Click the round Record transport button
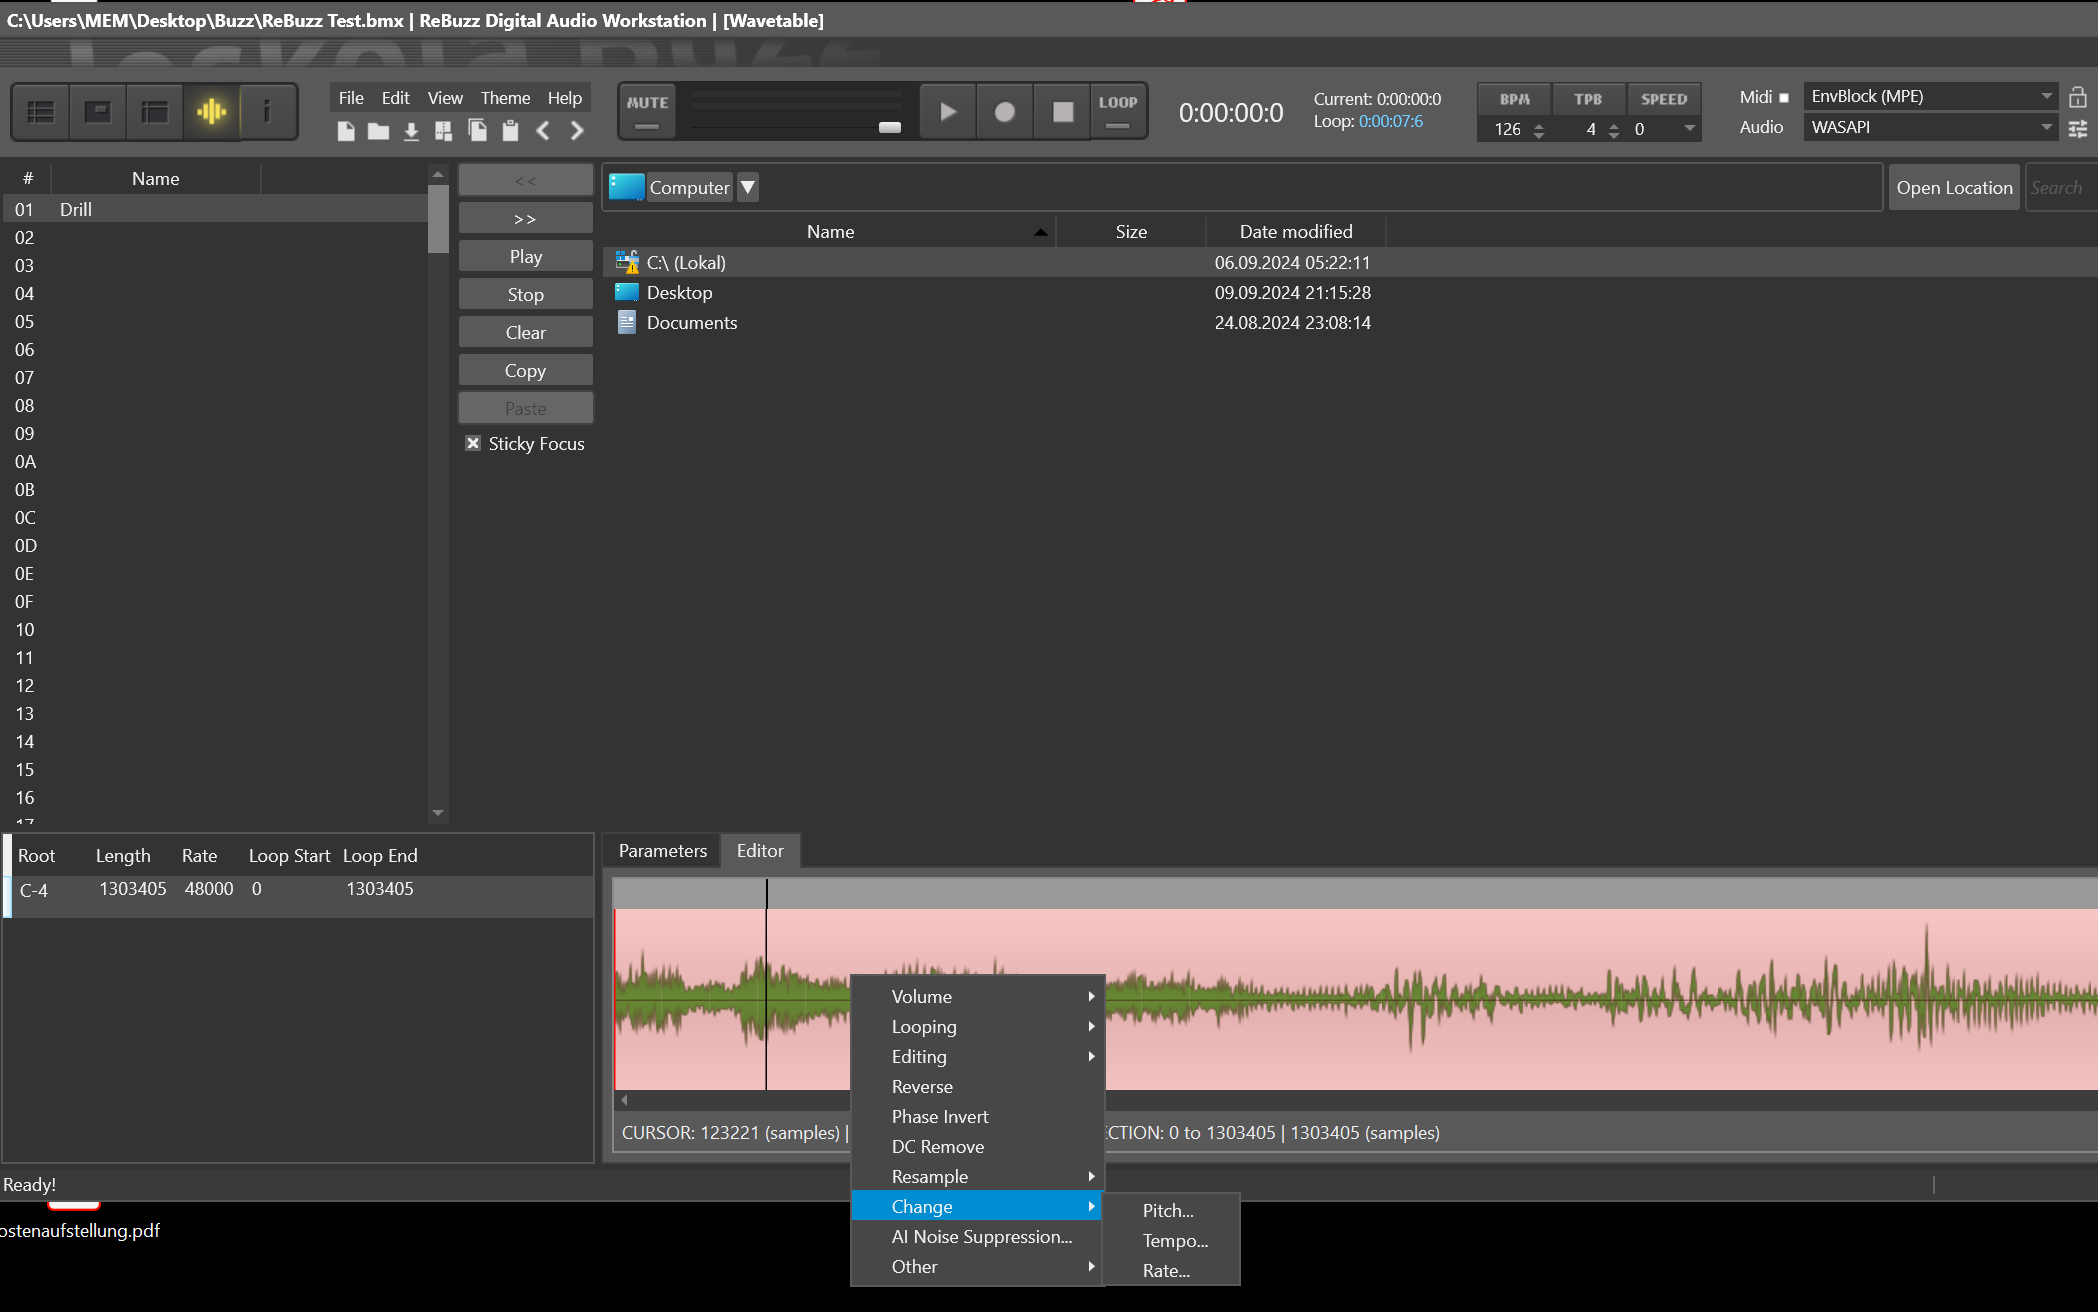This screenshot has height=1312, width=2098. [x=1005, y=112]
